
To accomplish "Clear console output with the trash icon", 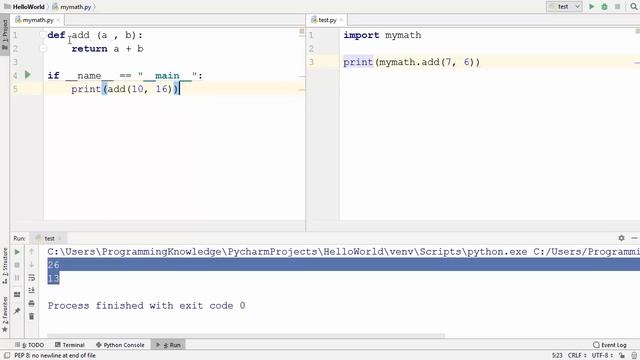I will (x=31, y=316).
